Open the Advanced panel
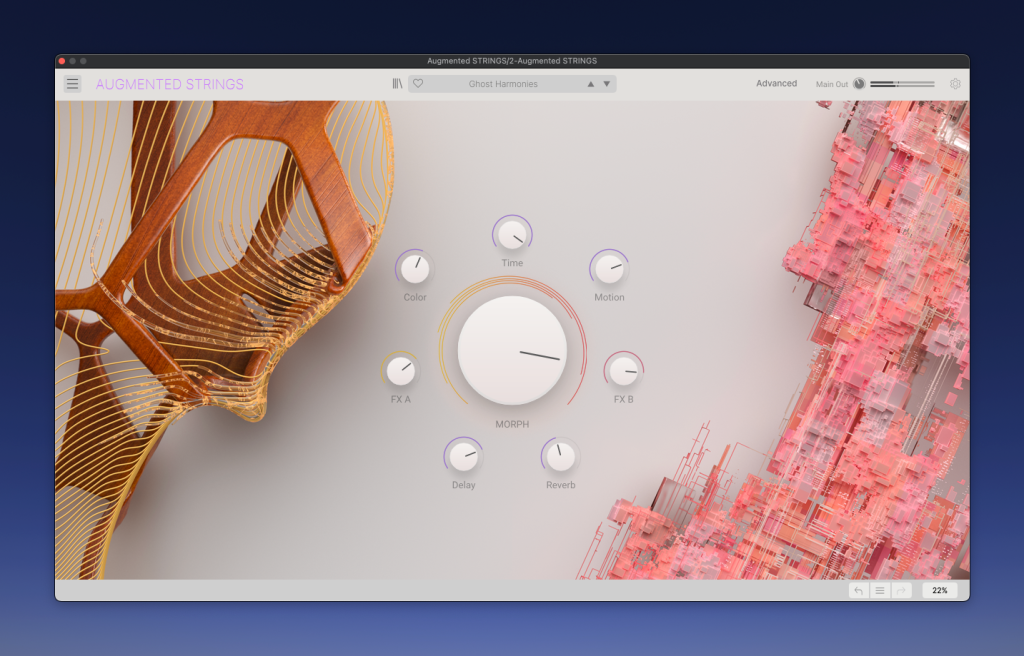Image resolution: width=1024 pixels, height=656 pixels. tap(776, 84)
